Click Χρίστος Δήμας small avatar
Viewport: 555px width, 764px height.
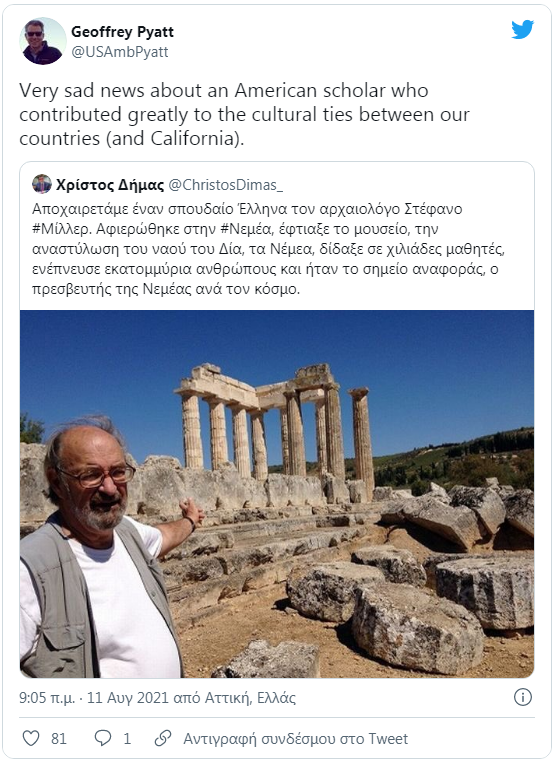(42, 184)
